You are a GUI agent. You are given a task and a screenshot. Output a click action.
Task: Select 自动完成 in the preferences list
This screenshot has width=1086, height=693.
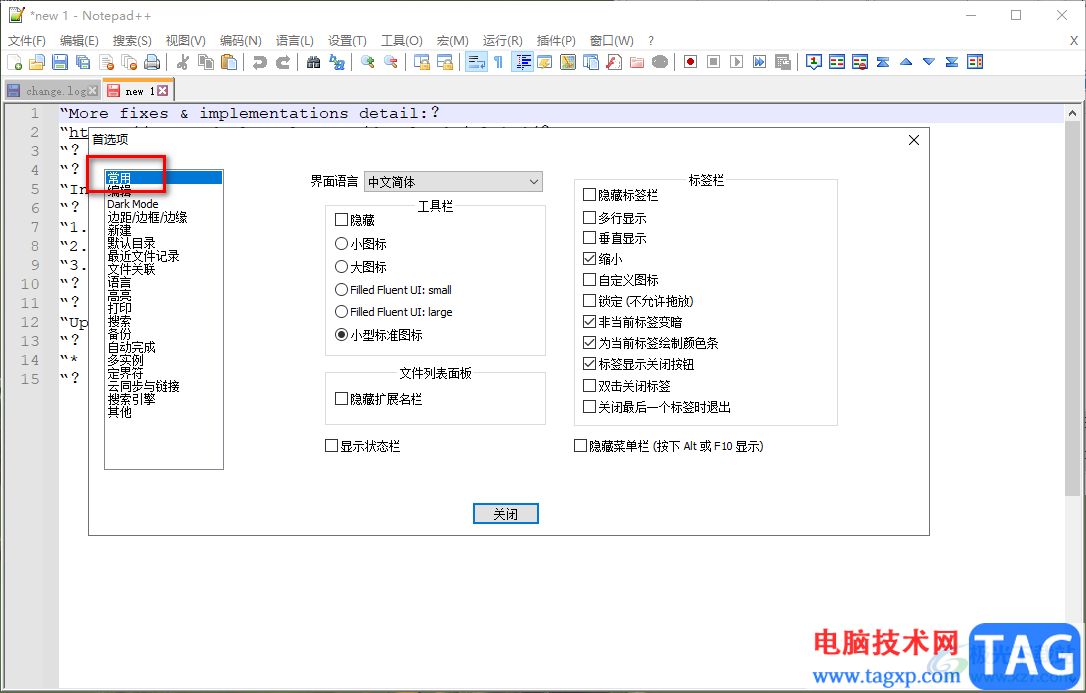[x=132, y=347]
